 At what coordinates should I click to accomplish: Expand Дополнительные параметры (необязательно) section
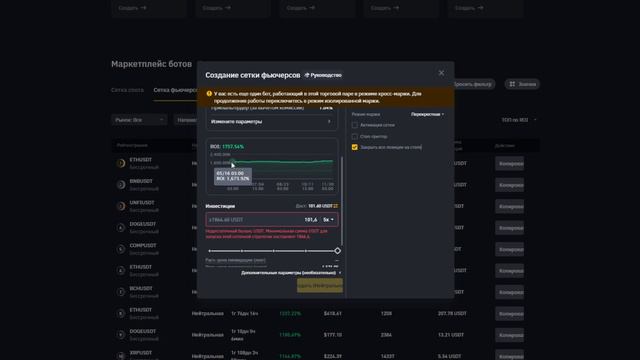tap(291, 273)
